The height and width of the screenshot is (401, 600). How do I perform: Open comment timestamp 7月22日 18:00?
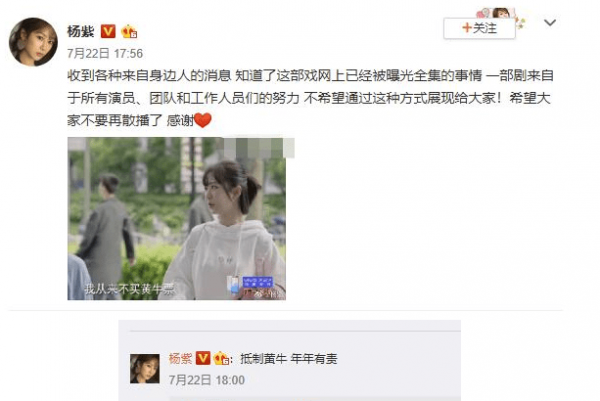click(x=207, y=380)
